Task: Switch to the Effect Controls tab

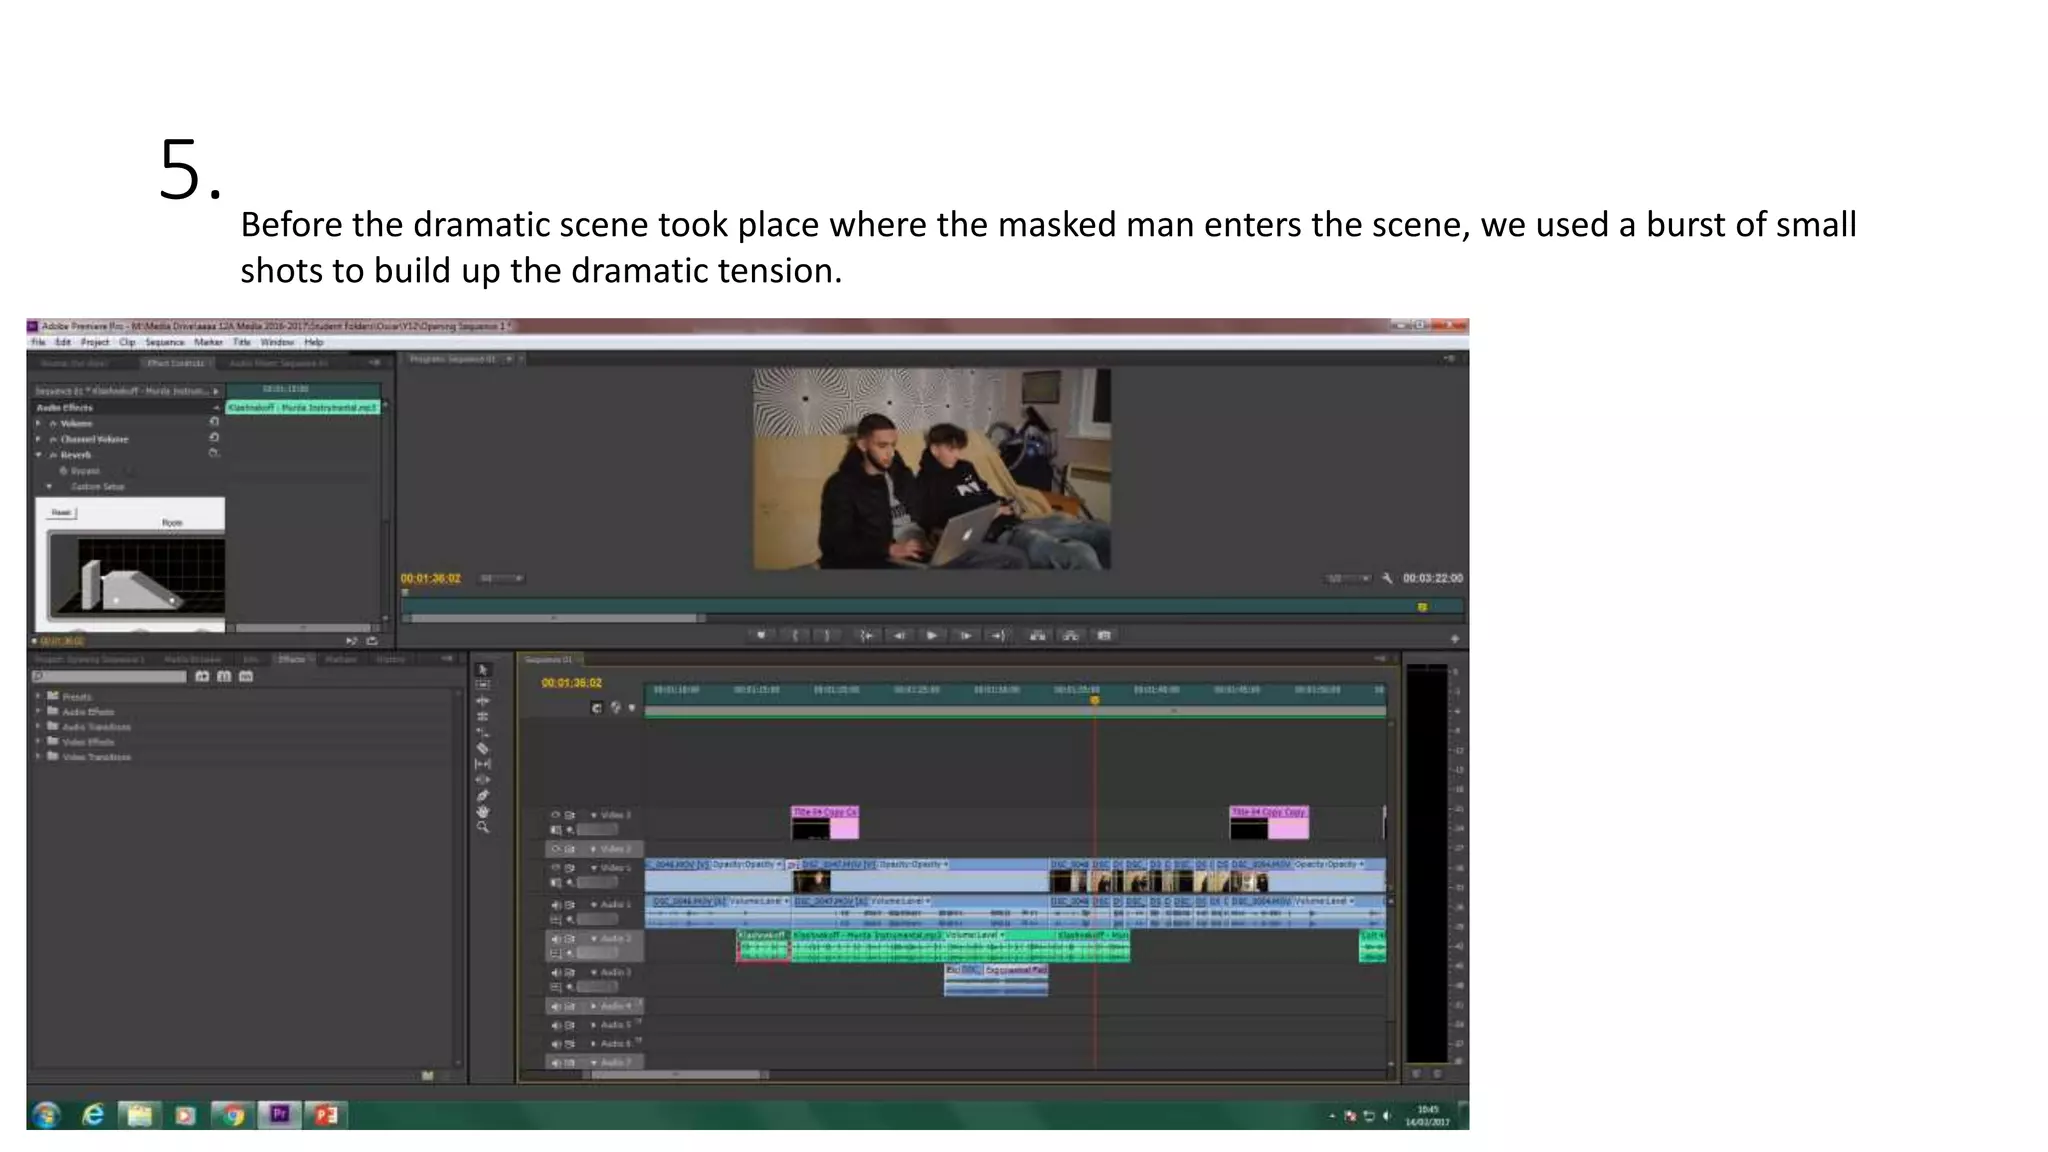Action: click(175, 363)
